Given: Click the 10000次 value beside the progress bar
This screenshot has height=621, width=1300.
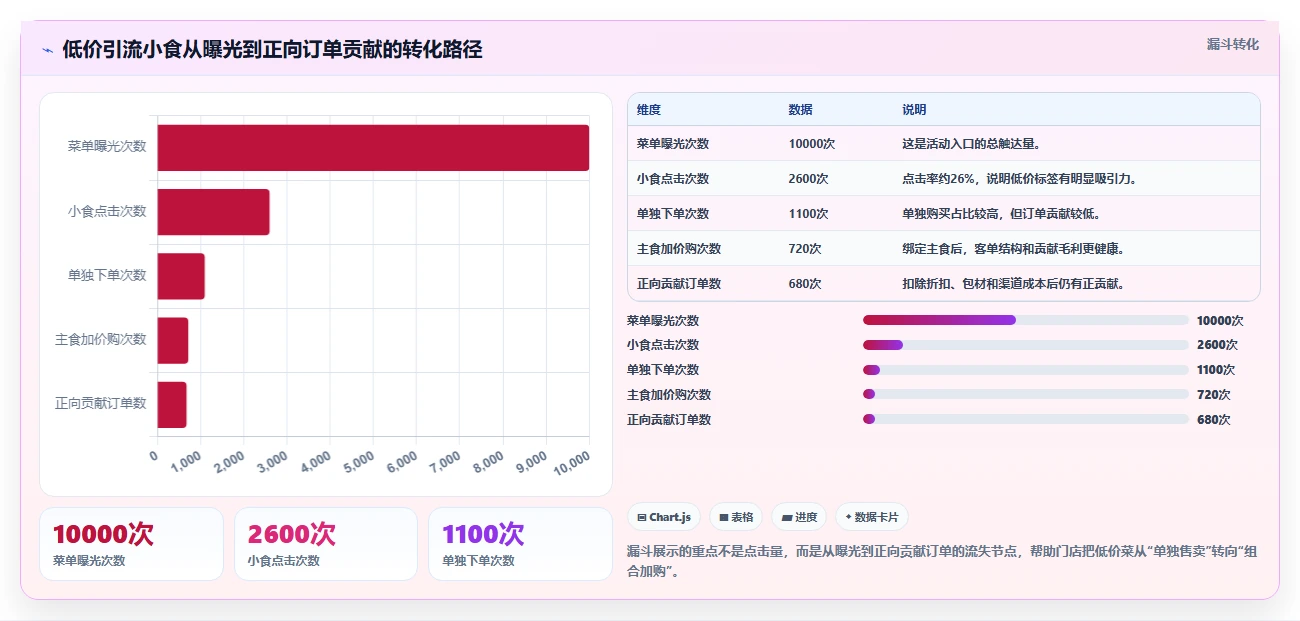Looking at the screenshot, I should pyautogui.click(x=1220, y=321).
